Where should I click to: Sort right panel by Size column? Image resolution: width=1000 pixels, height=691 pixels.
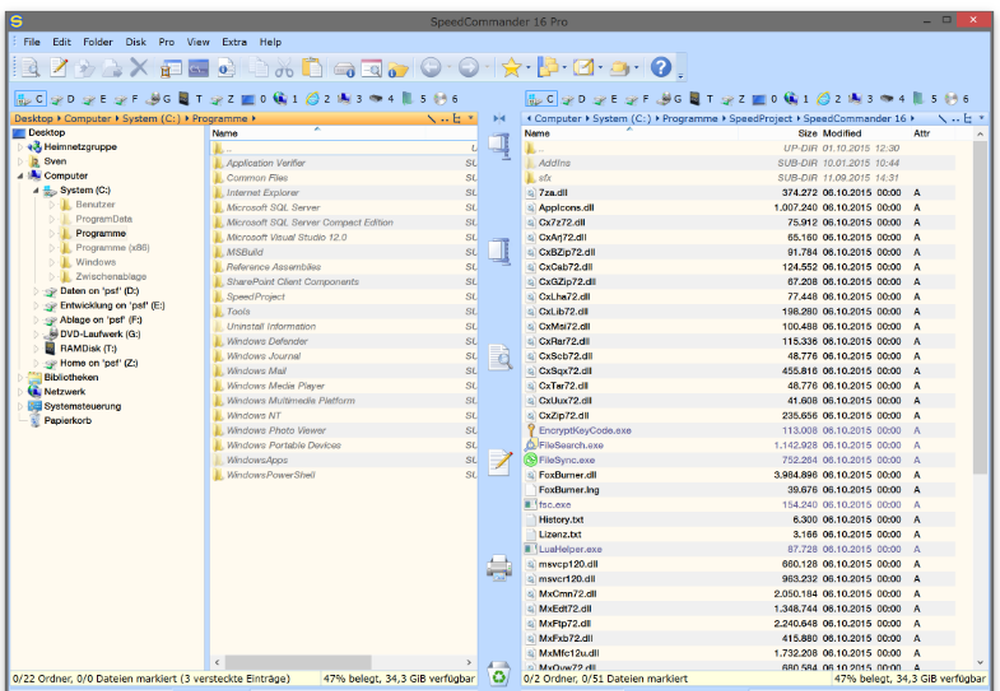point(777,133)
